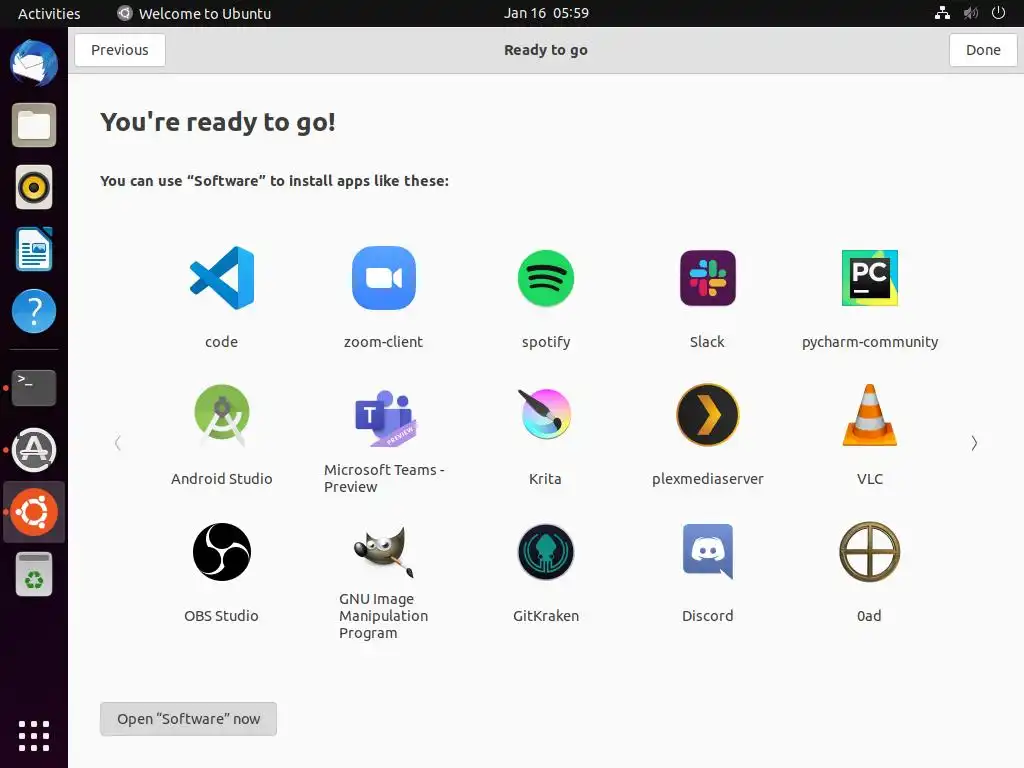The image size is (1024, 768).
Task: Click Open "Software" now button
Action: (x=188, y=719)
